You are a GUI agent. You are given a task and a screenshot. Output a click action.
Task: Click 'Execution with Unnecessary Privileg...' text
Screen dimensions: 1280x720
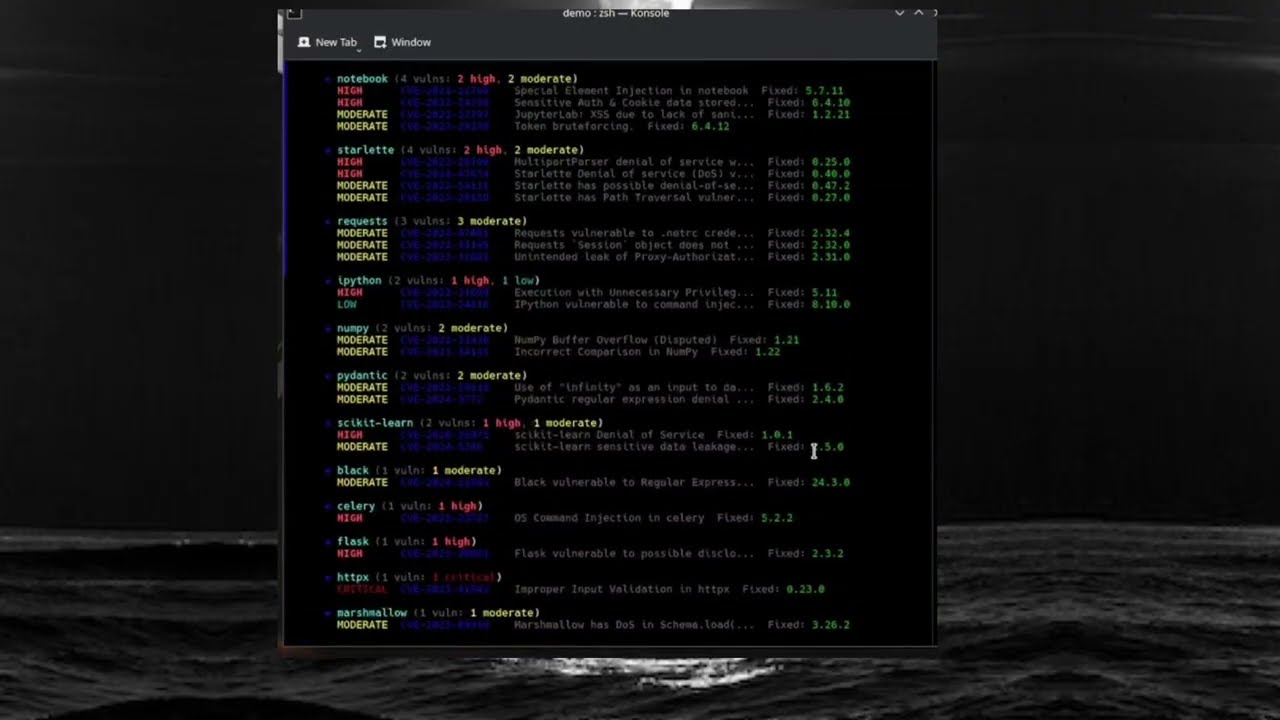coord(634,293)
